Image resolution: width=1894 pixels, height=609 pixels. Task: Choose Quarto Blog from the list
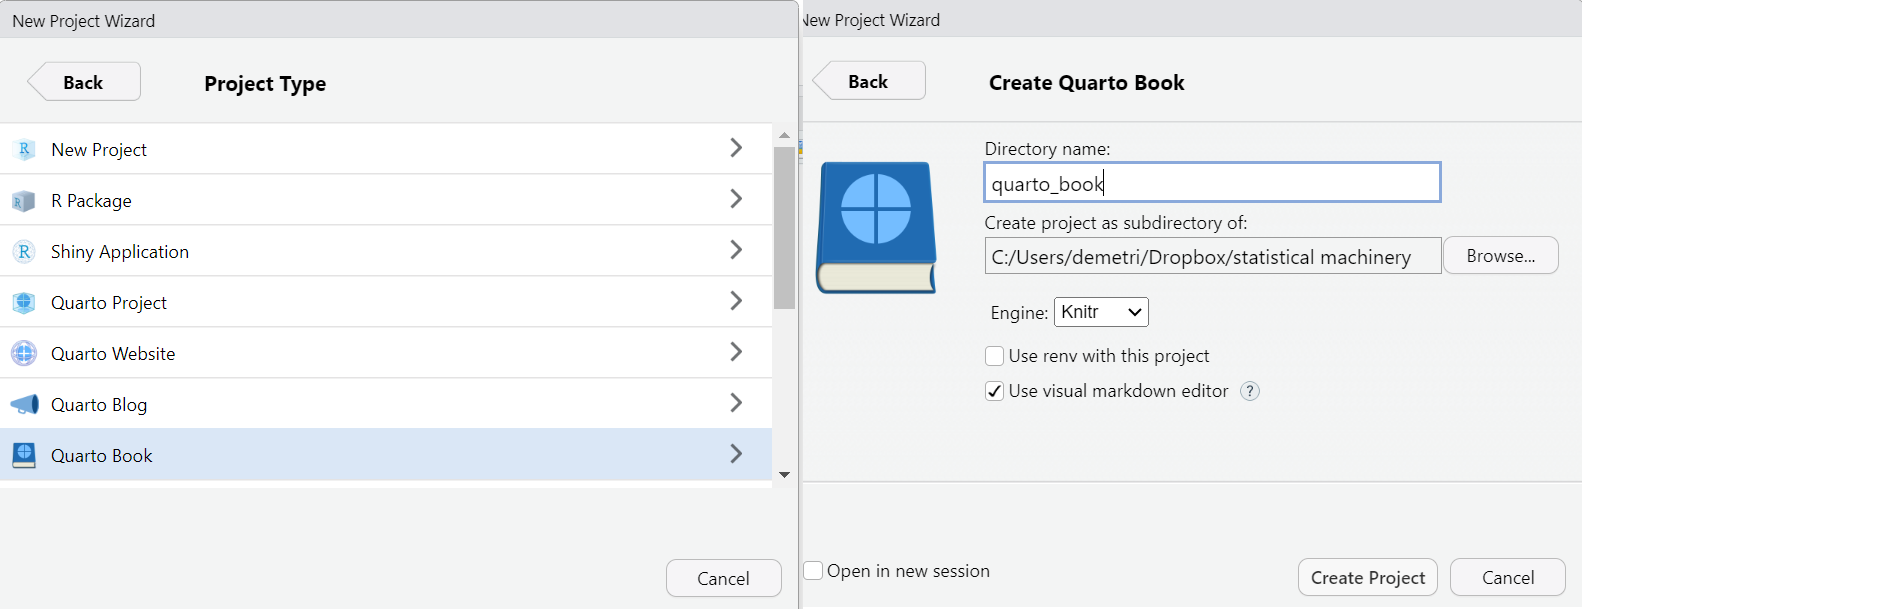click(99, 405)
